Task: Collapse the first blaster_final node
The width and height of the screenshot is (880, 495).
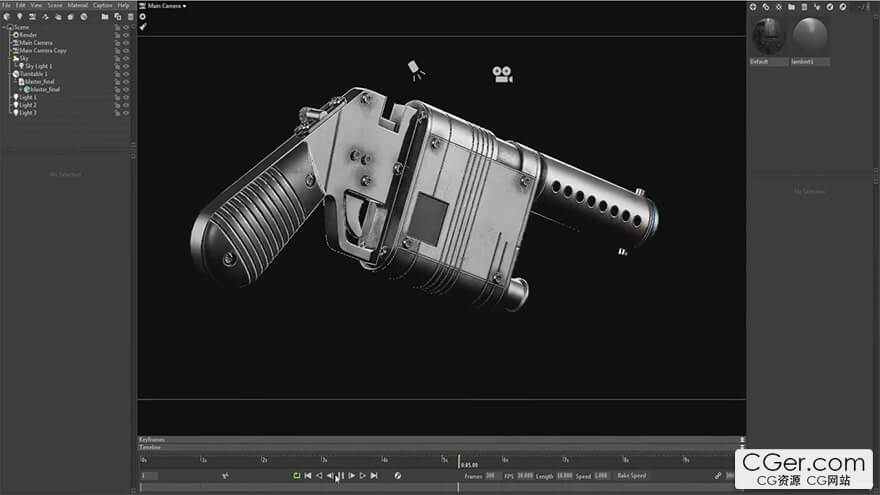Action: [15, 82]
